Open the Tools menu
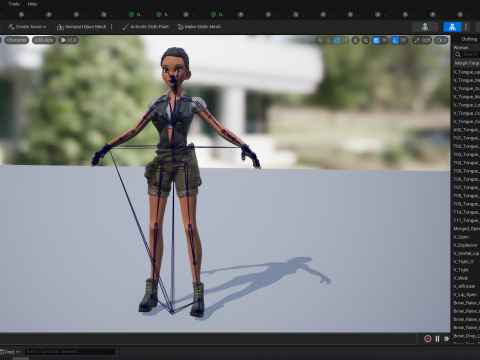 [14, 4]
